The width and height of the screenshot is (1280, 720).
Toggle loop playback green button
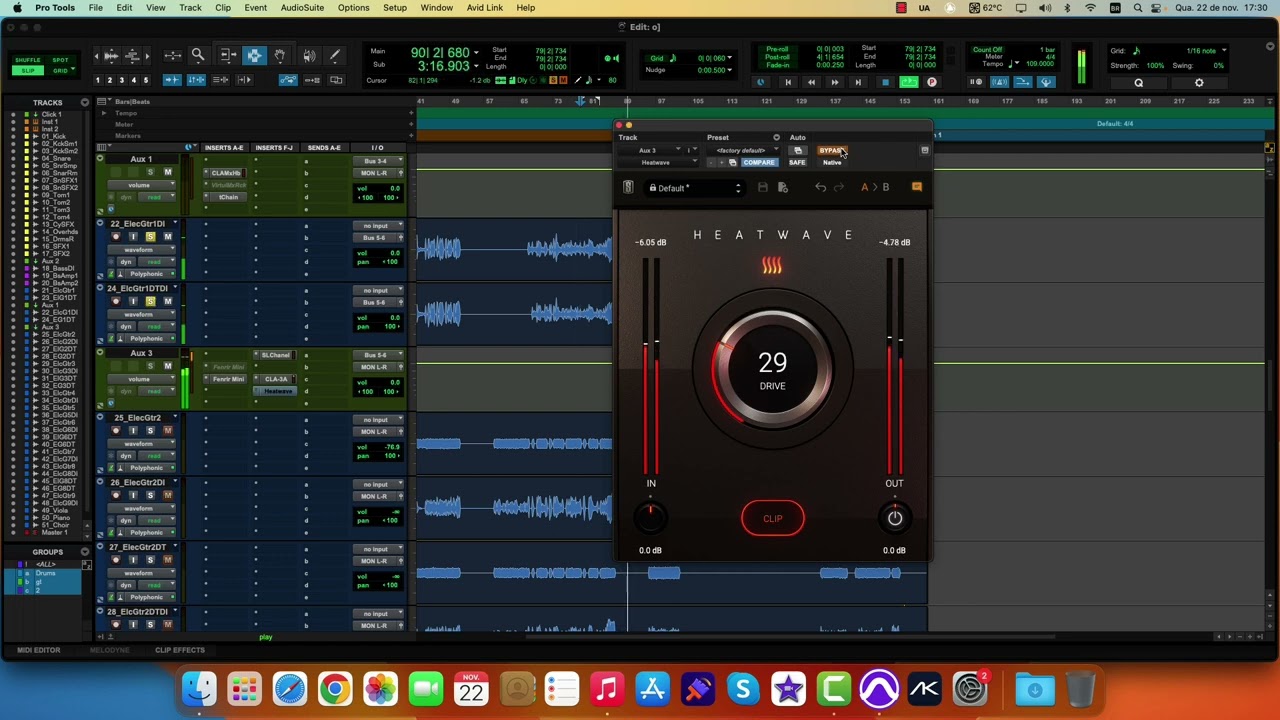909,82
